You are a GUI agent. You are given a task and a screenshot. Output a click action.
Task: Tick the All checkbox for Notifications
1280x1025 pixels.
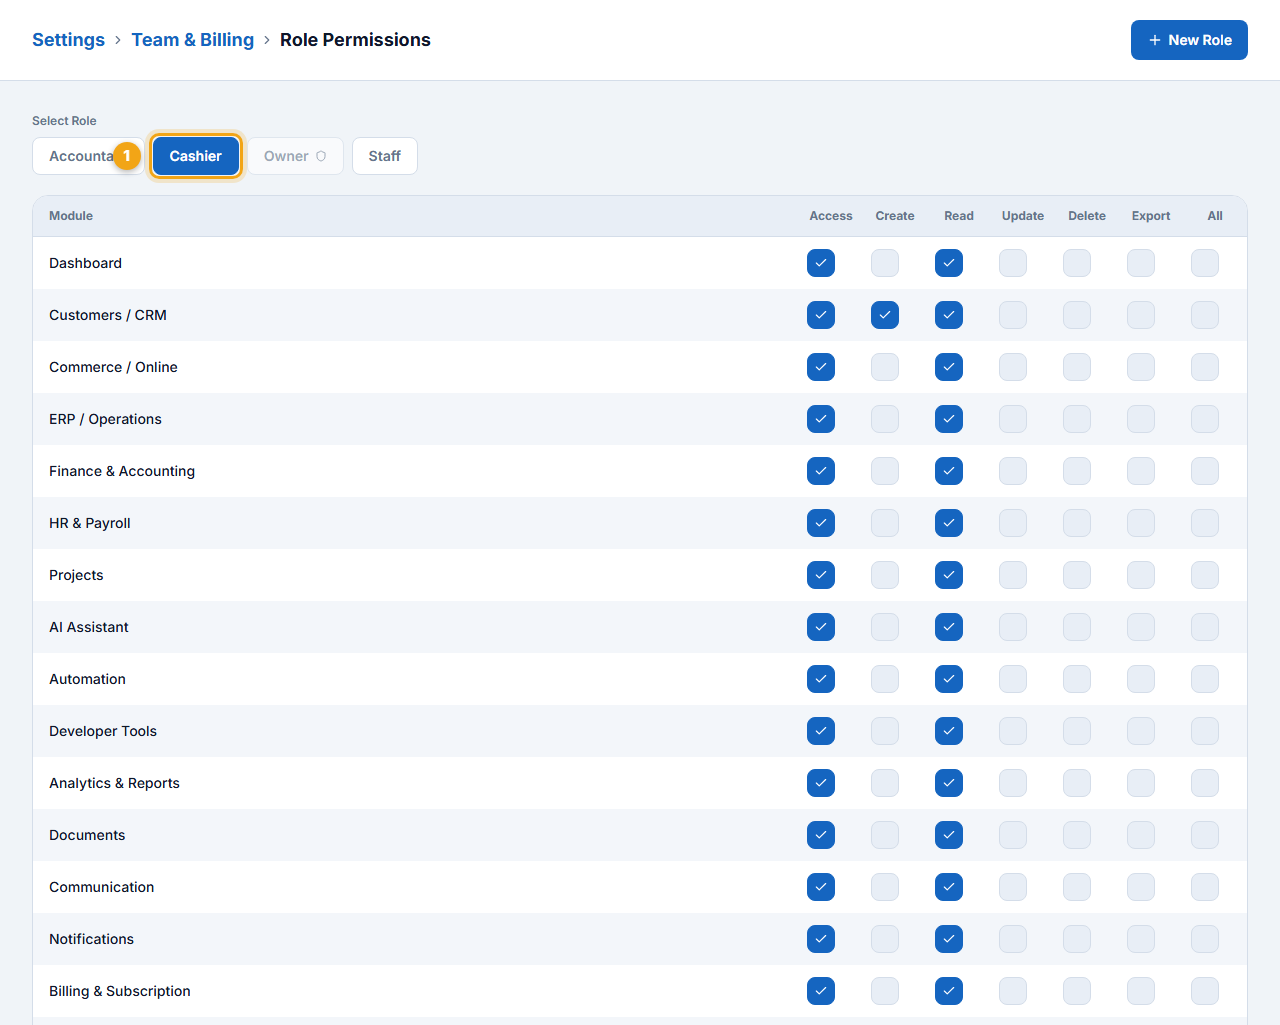click(1205, 939)
